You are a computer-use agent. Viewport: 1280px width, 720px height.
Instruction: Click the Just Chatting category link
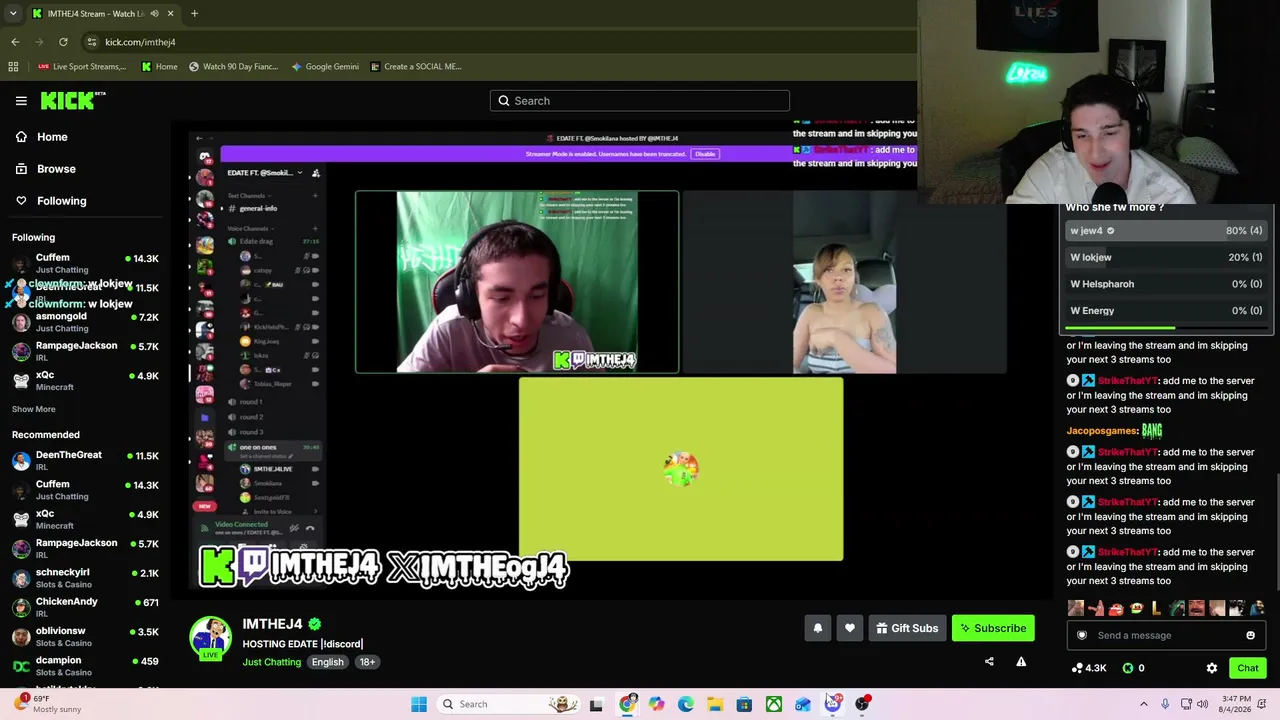(x=271, y=662)
